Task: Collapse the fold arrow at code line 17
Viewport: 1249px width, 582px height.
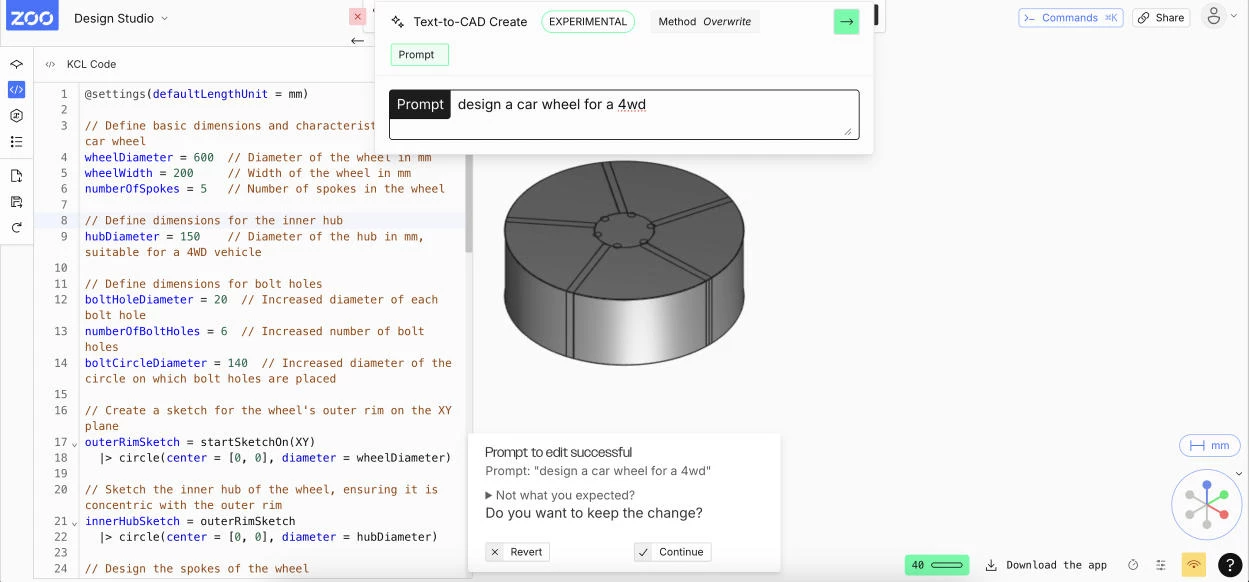Action: click(75, 443)
